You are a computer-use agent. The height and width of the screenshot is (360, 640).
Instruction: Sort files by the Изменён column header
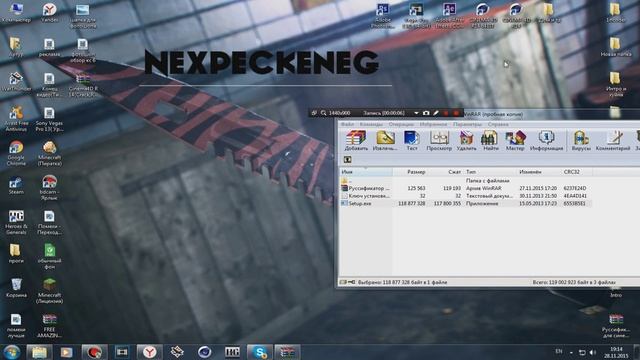point(539,172)
